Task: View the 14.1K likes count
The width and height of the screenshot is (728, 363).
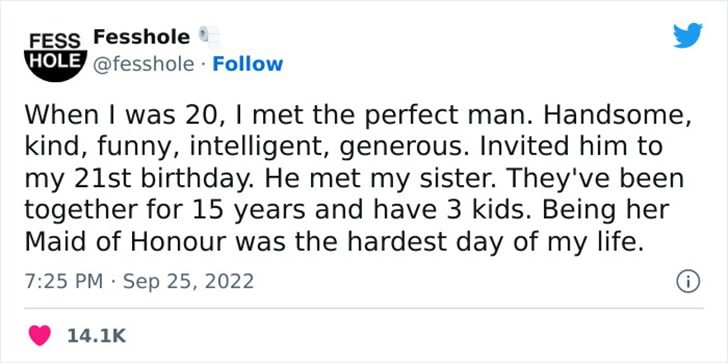Action: [x=97, y=336]
